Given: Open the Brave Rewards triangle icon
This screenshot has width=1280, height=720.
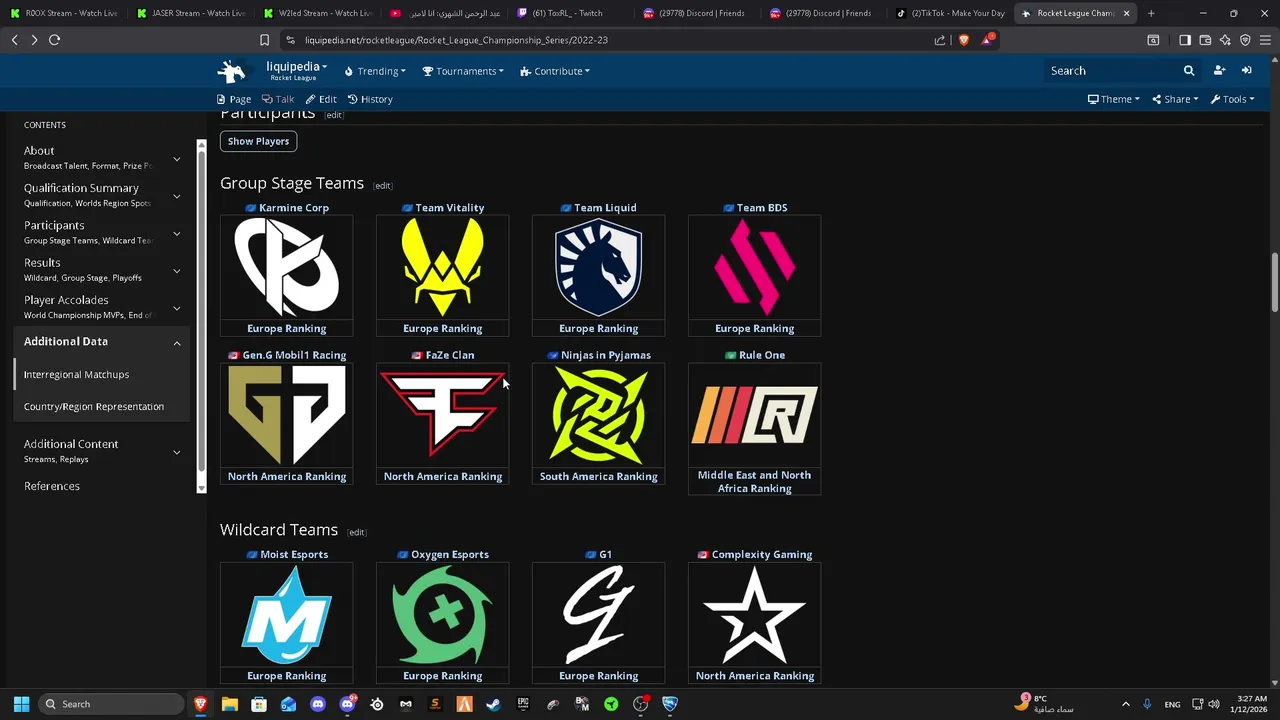Looking at the screenshot, I should pyautogui.click(x=987, y=40).
